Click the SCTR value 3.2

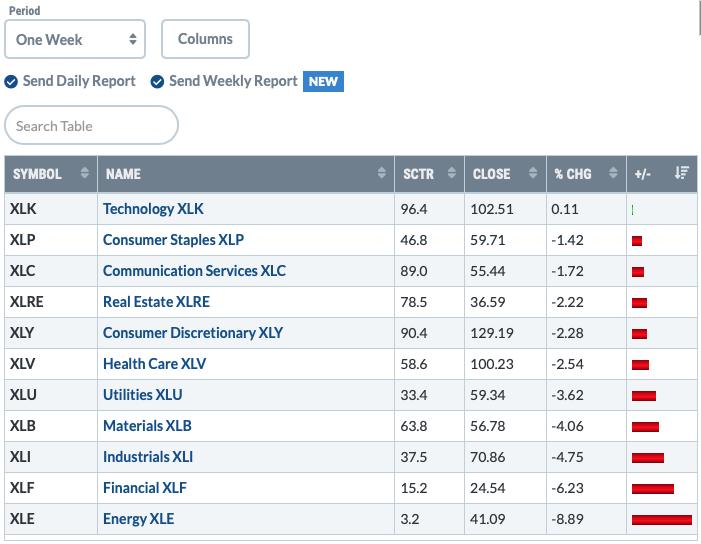coord(410,519)
